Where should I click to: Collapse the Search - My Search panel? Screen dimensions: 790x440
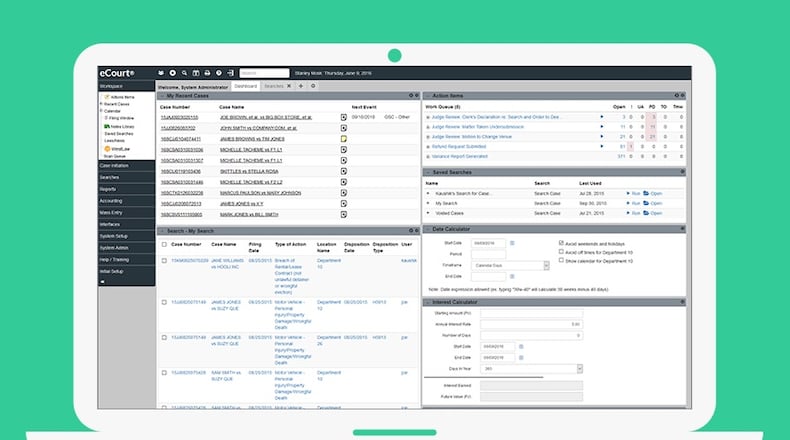pyautogui.click(x=162, y=231)
